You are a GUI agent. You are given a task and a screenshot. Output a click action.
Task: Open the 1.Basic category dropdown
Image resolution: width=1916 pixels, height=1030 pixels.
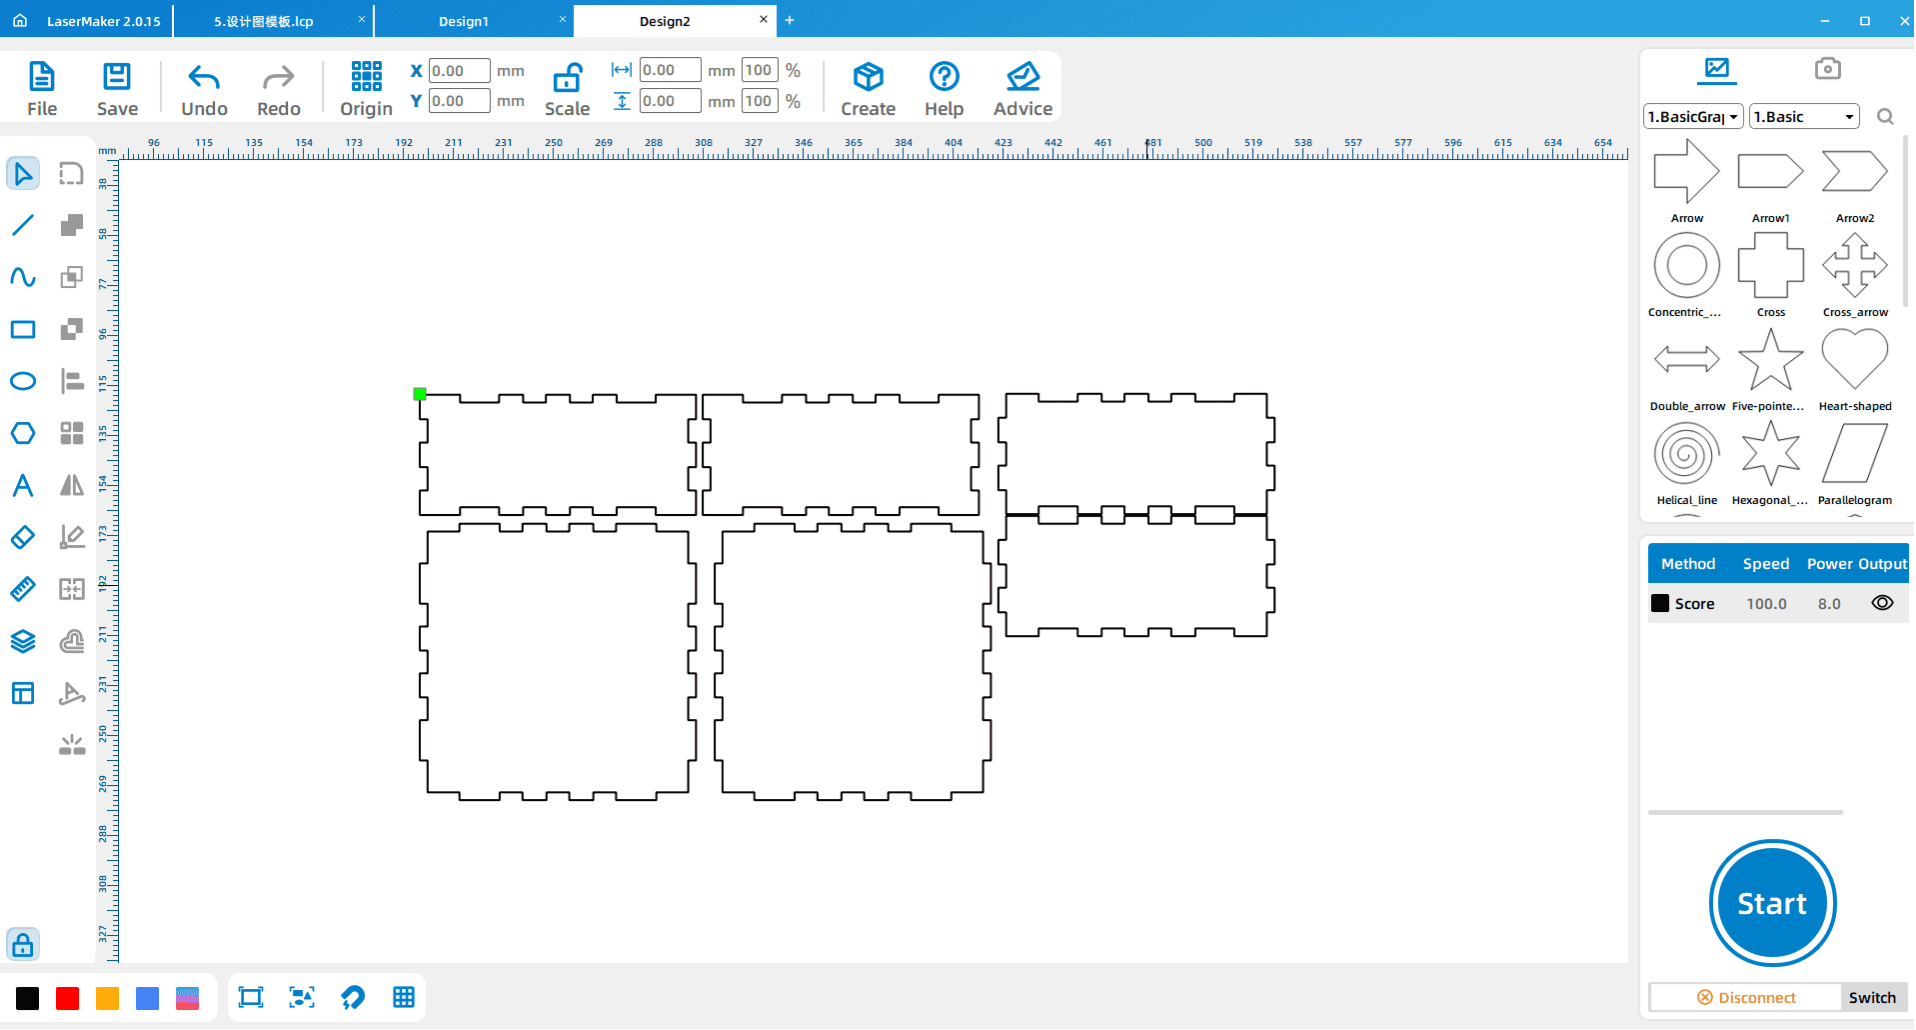point(1803,117)
